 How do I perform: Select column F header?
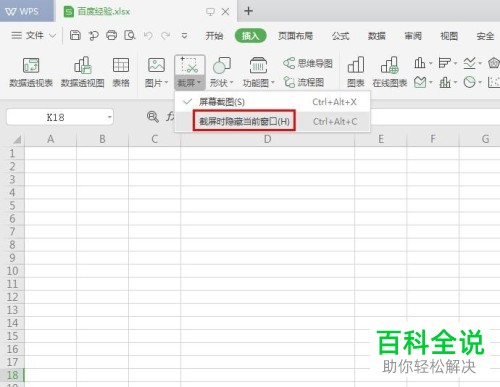433,139
